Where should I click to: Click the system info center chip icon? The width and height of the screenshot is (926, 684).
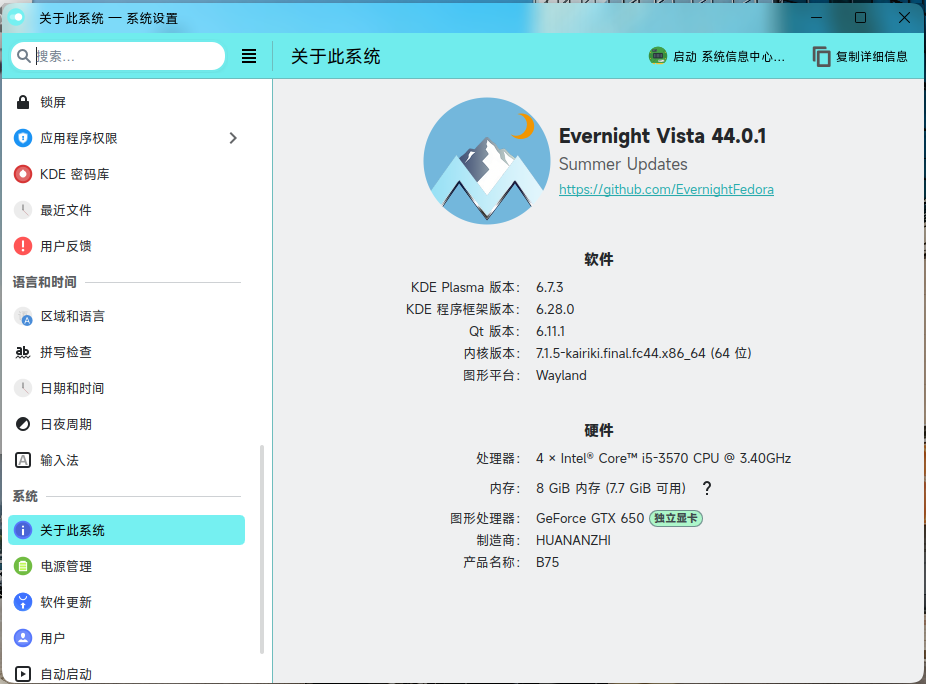pyautogui.click(x=657, y=56)
